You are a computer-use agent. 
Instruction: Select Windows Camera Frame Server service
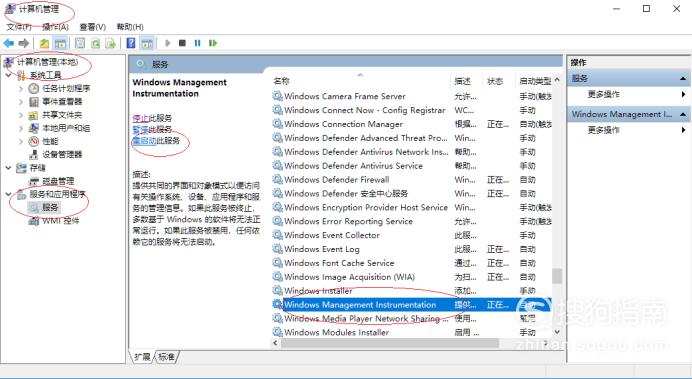click(x=345, y=96)
